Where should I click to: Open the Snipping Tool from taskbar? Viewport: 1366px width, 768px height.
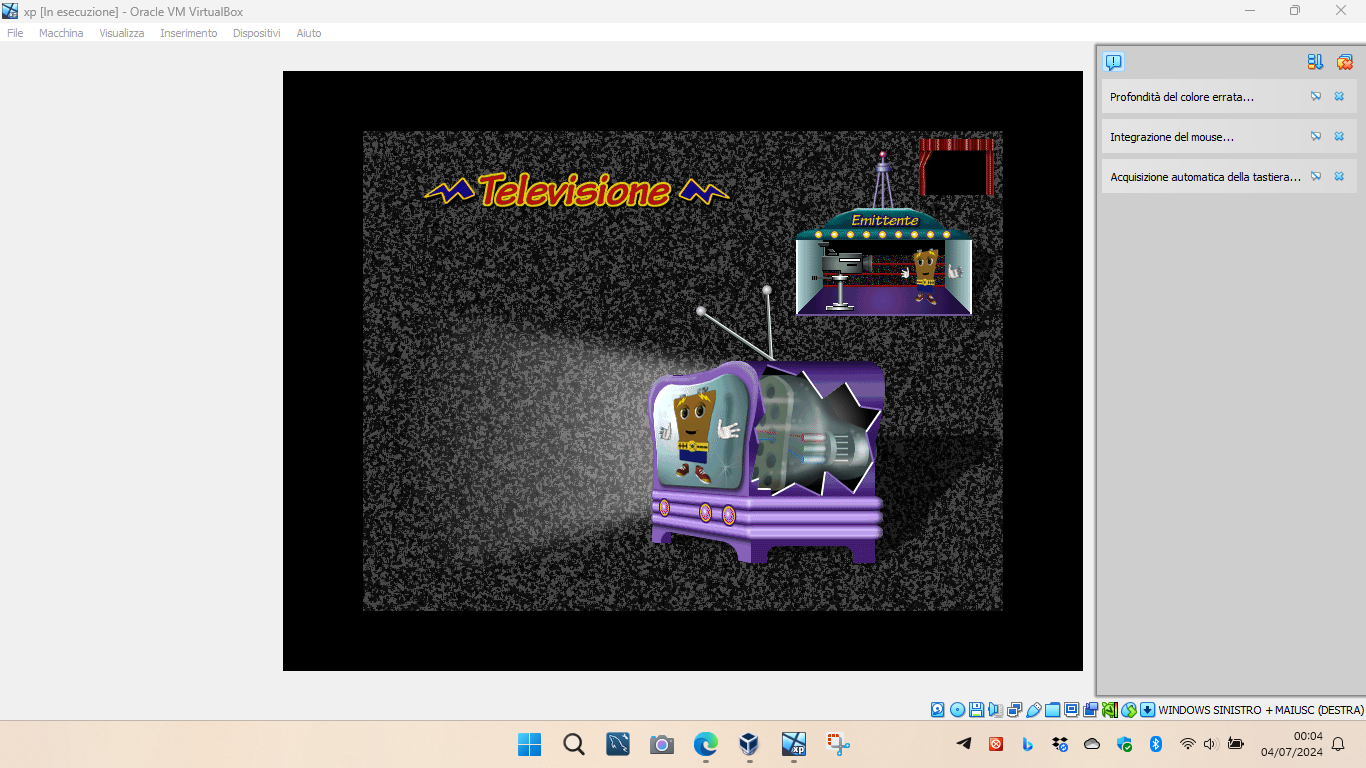point(838,744)
